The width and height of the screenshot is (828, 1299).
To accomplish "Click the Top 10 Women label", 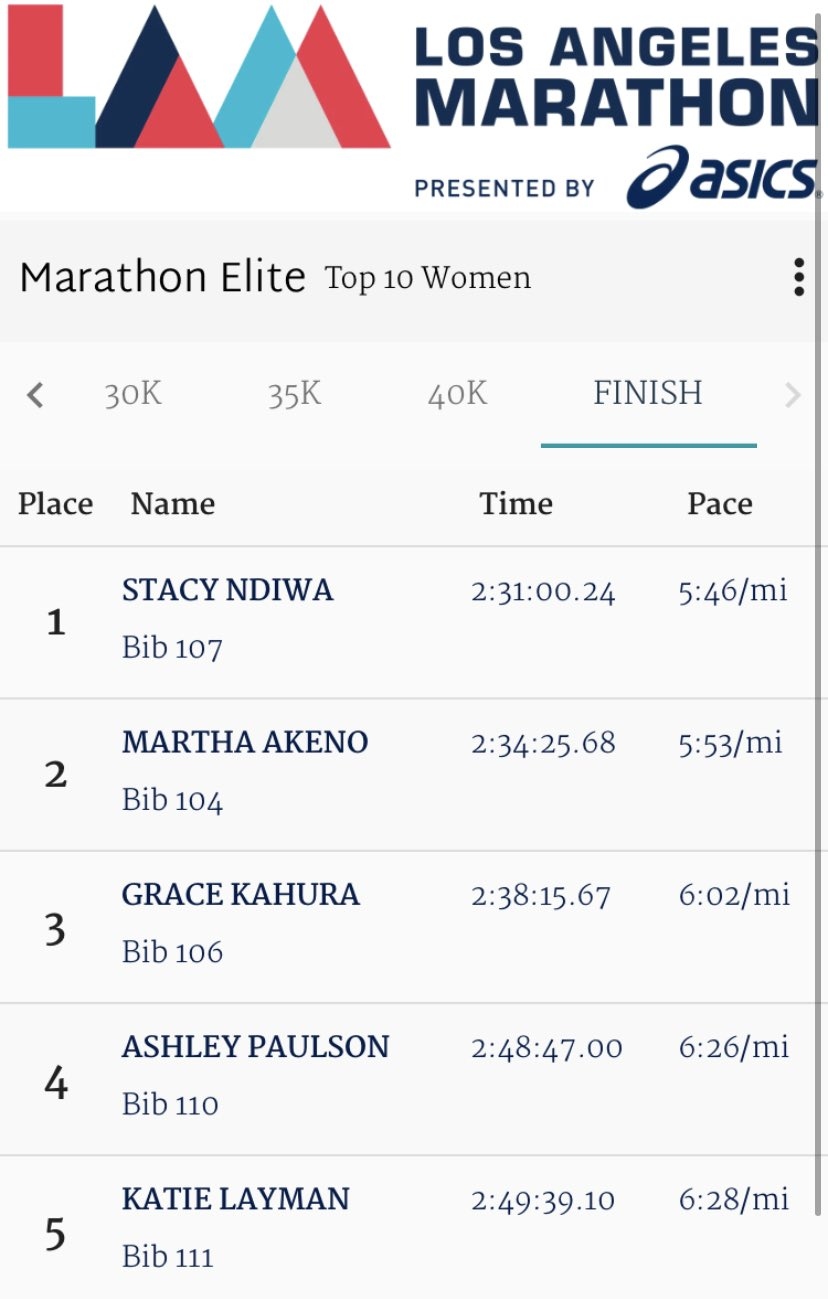I will [x=428, y=278].
